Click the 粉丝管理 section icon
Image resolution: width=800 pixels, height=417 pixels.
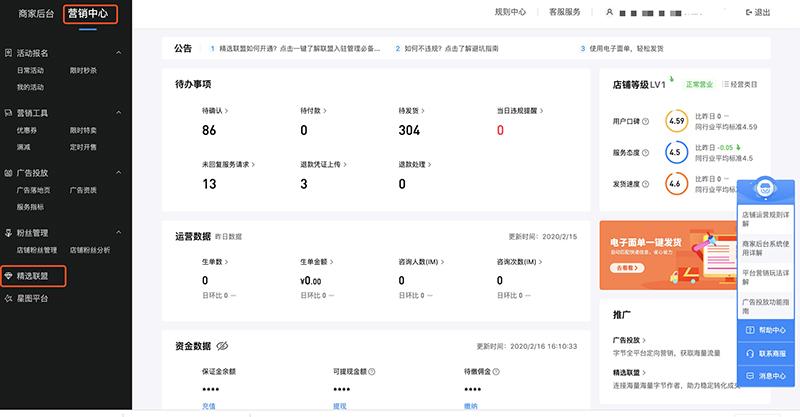tap(8, 232)
